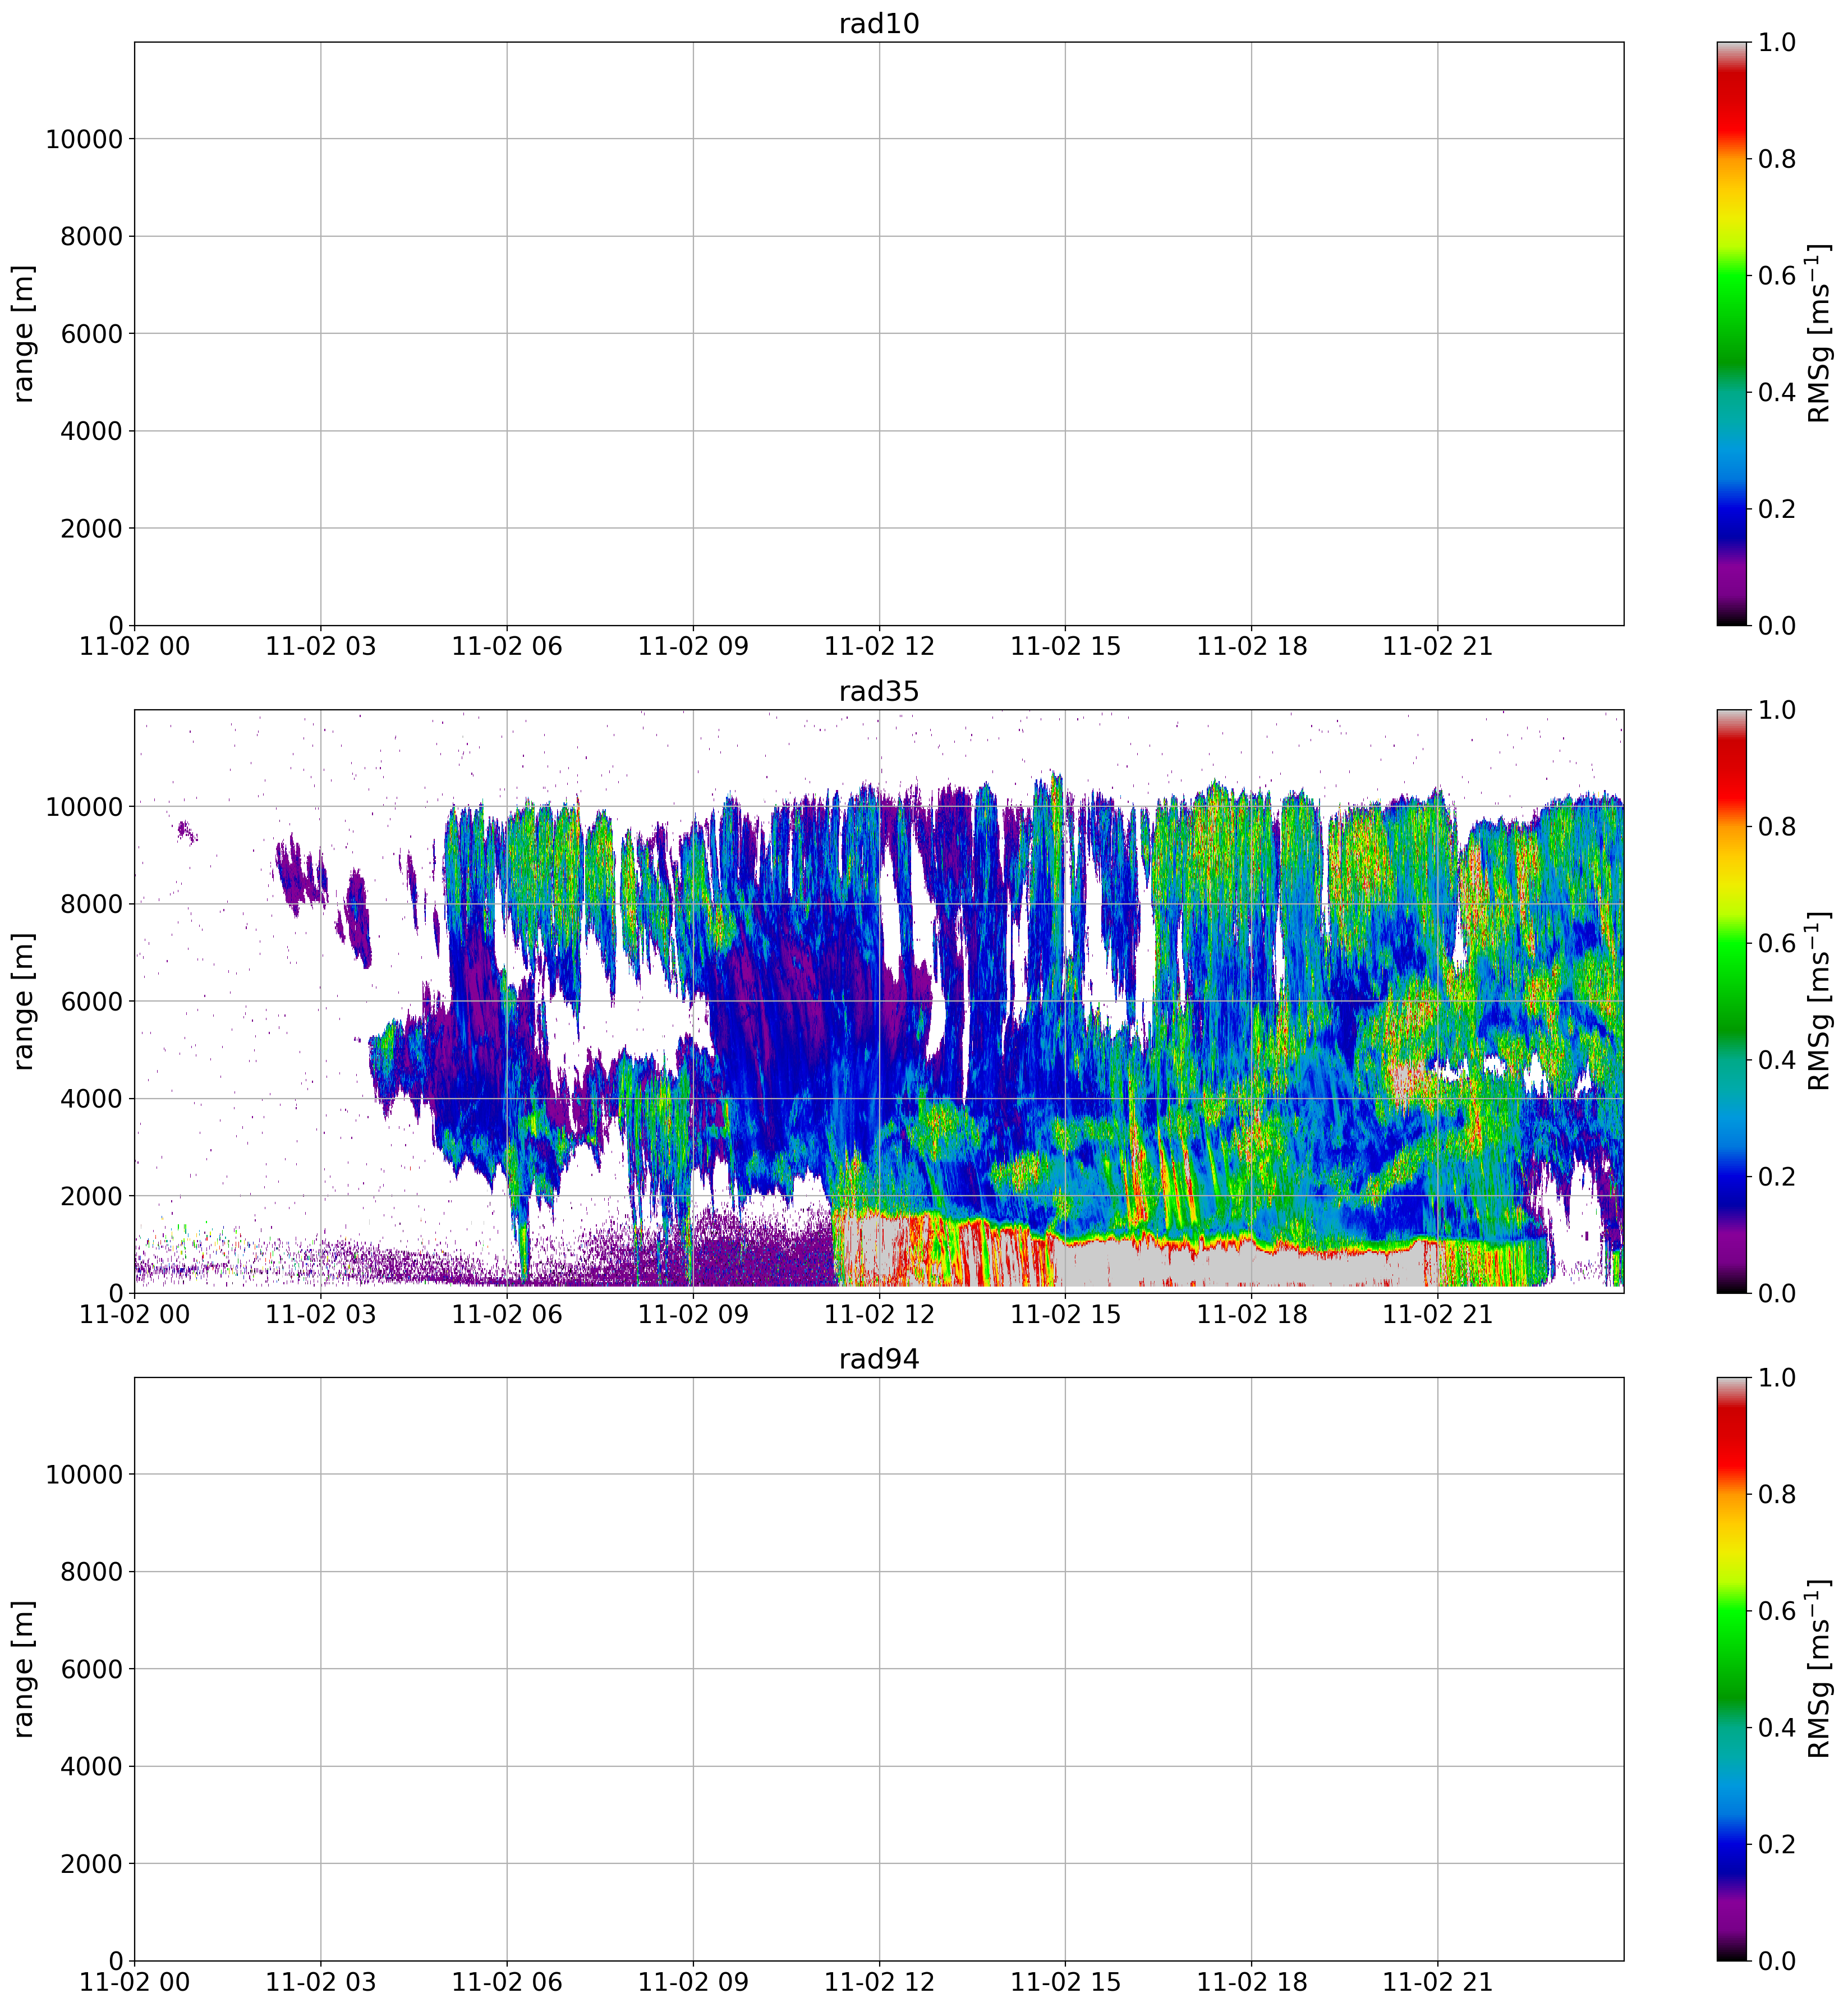Click the 4000 range tick on rad10
The width and height of the screenshot is (1848, 2007).
click(x=91, y=432)
